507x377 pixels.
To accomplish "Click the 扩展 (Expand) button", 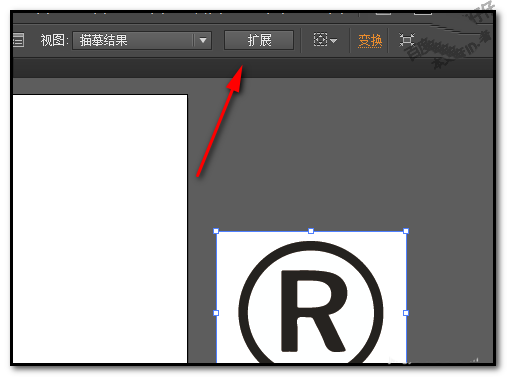I will pos(259,40).
